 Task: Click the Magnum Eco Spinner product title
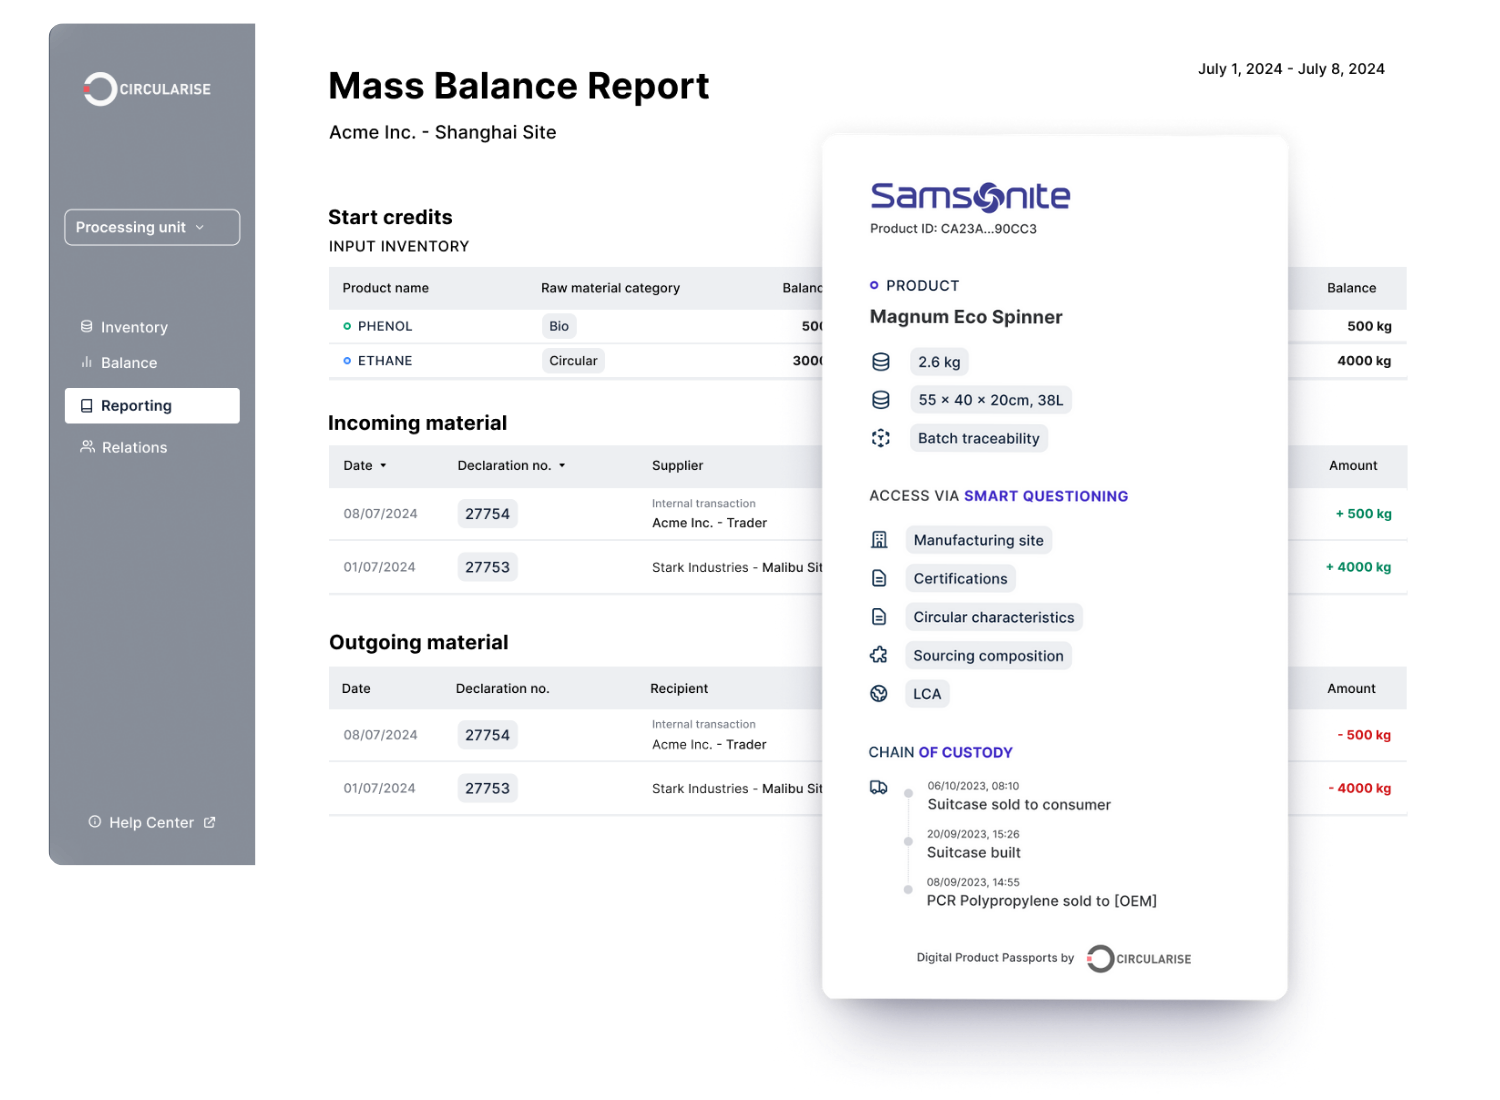click(x=966, y=317)
